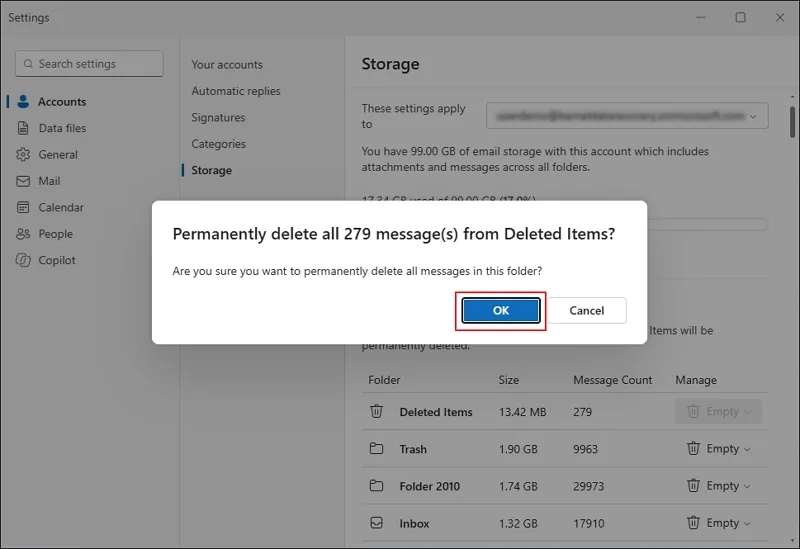Select the Mail envelope icon

pyautogui.click(x=23, y=181)
